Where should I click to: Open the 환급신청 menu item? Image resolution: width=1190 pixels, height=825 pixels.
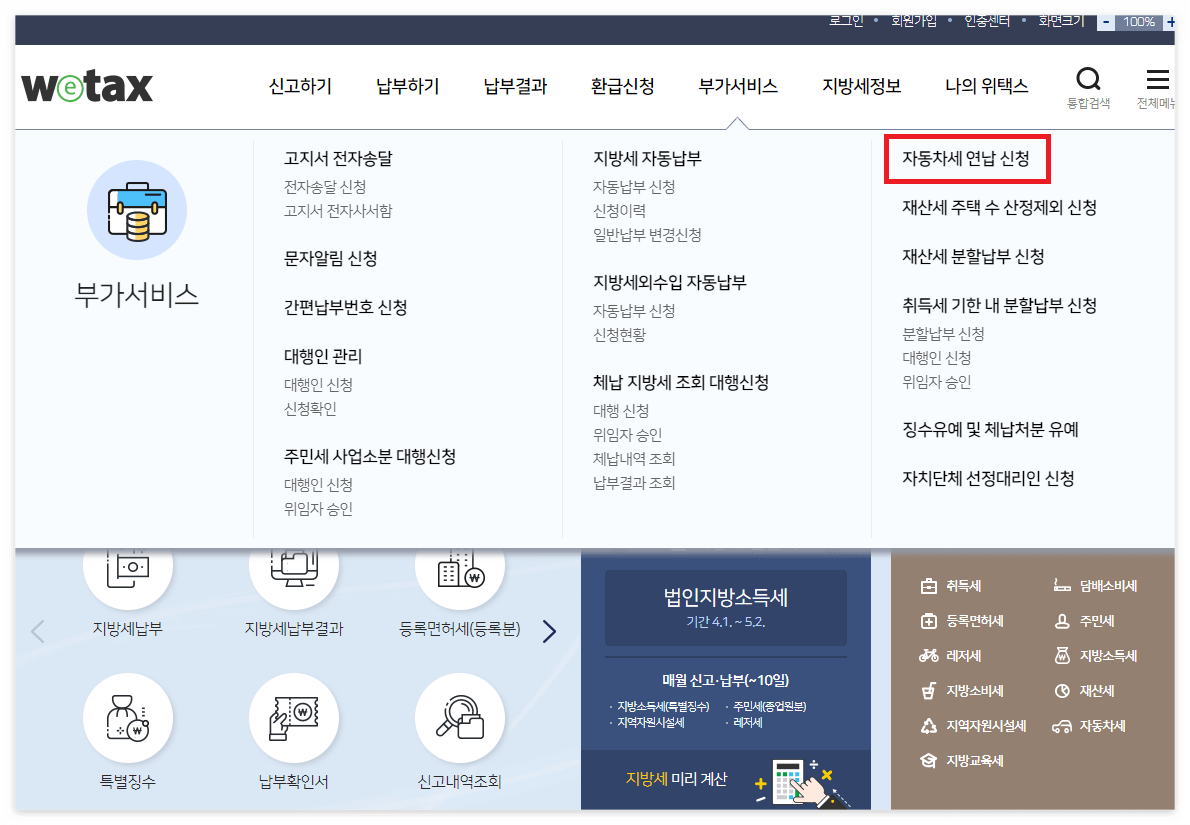(620, 86)
